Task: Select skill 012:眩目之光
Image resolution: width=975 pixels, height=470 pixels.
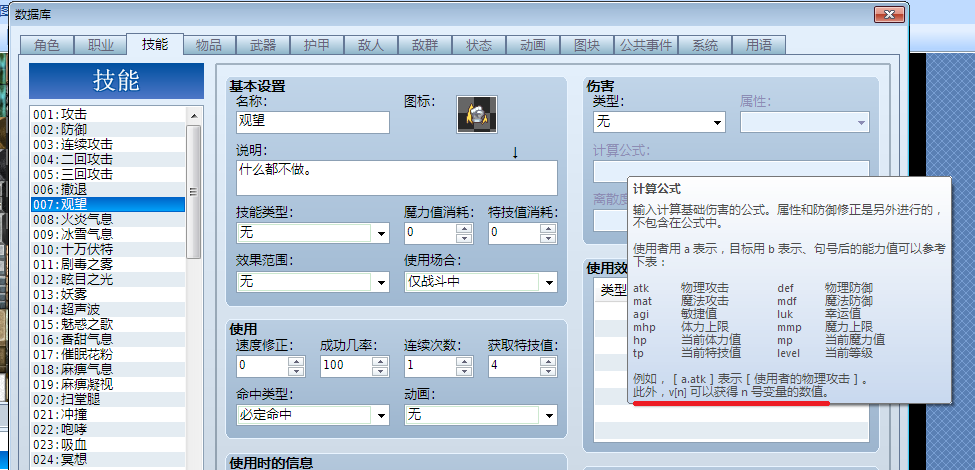Action: (x=108, y=280)
